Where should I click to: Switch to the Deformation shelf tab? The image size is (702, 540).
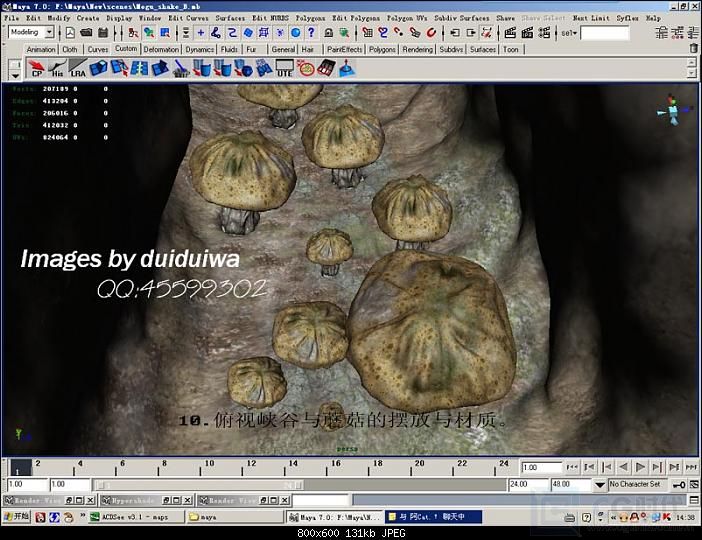[161, 49]
